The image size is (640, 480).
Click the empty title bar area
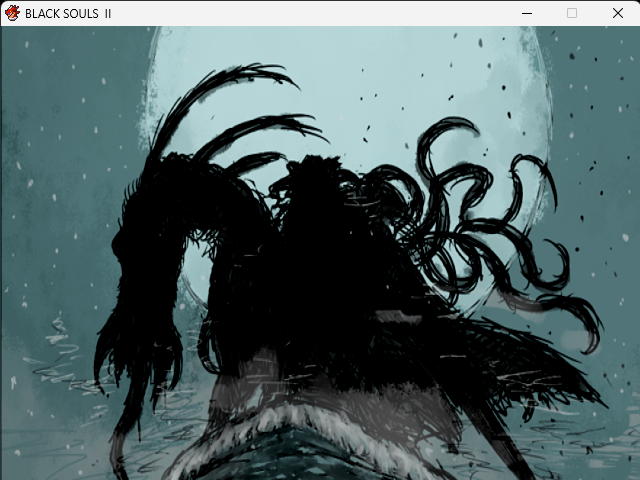300,13
